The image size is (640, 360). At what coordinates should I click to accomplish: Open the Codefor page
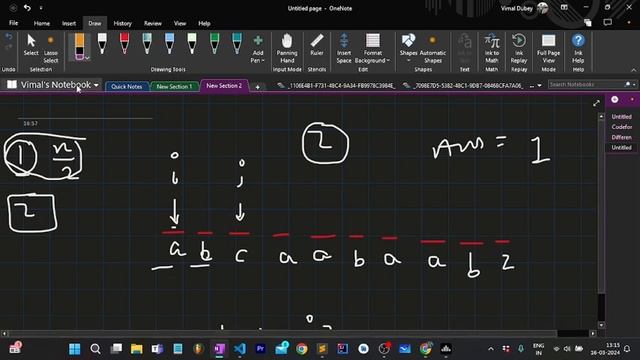(x=622, y=127)
